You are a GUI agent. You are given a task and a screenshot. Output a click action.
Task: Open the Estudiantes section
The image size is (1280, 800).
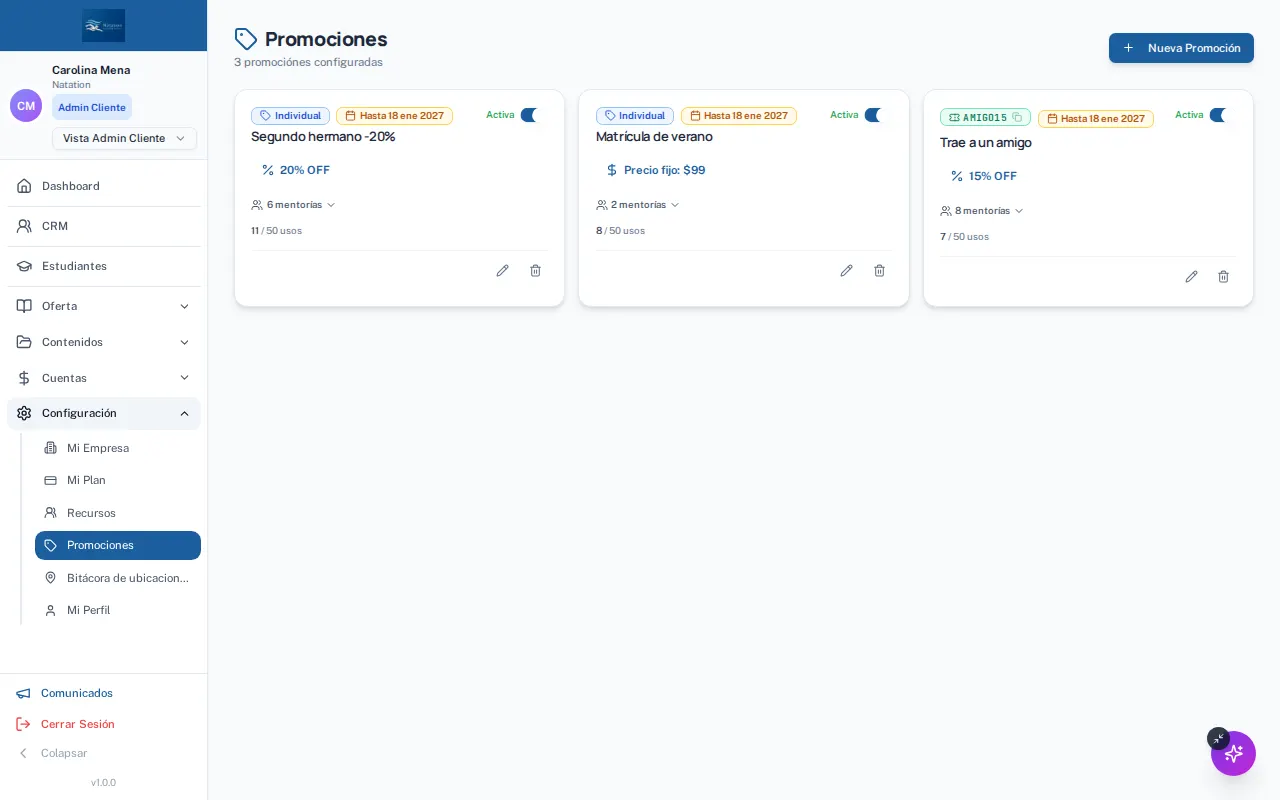(x=104, y=266)
